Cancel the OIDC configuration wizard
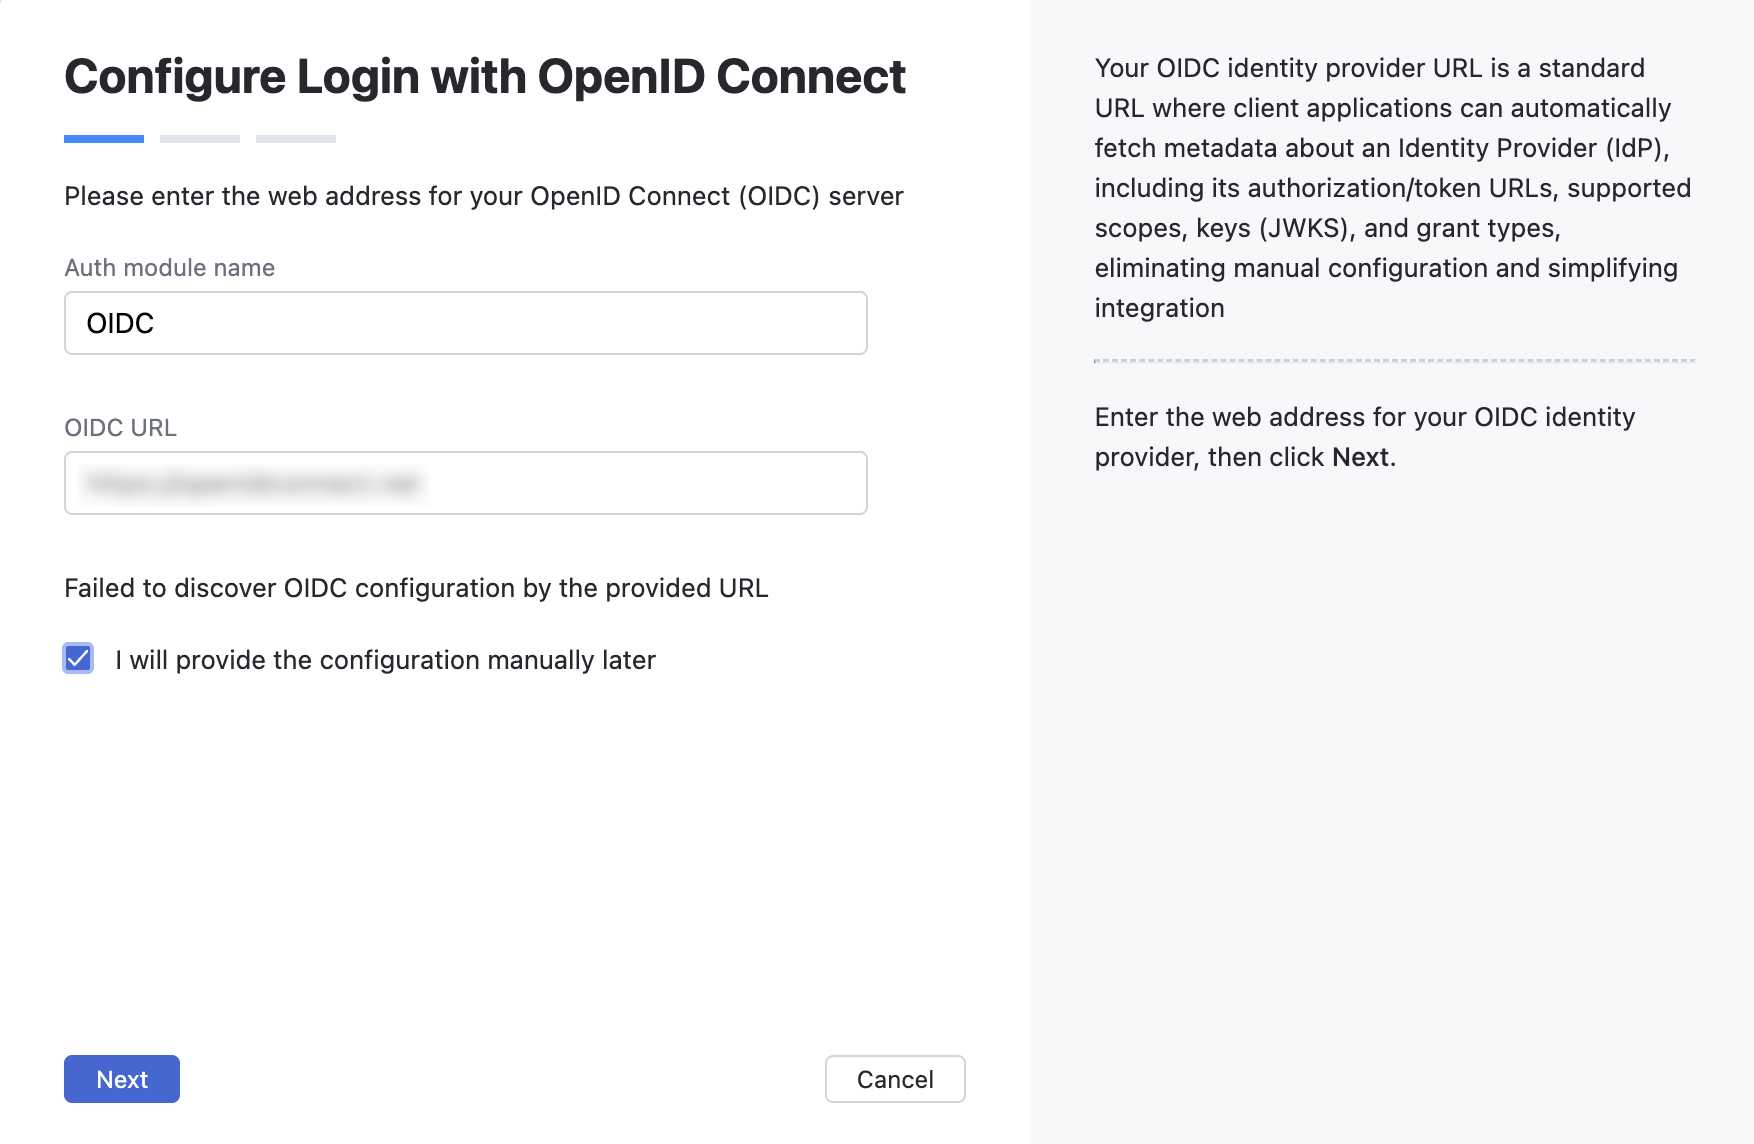The height and width of the screenshot is (1144, 1754). click(894, 1079)
